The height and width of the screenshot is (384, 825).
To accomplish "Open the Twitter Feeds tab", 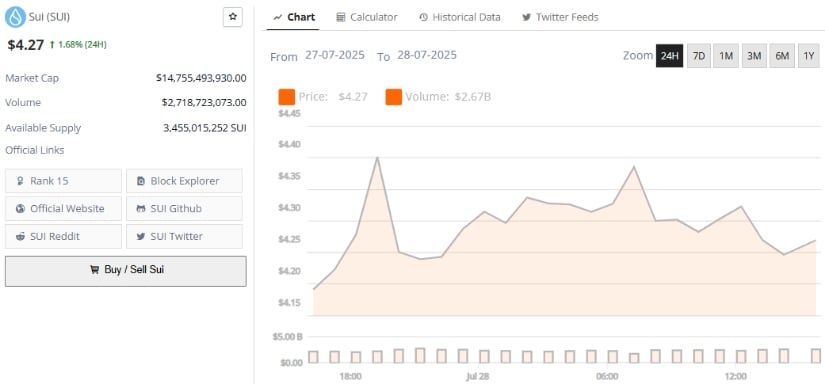I will 560,17.
